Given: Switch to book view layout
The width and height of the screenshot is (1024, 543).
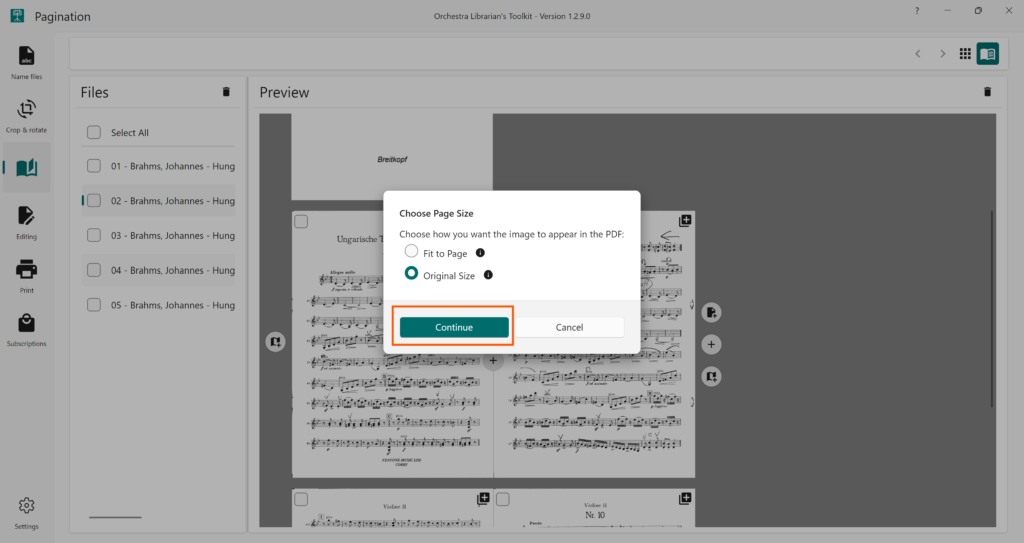Looking at the screenshot, I should pos(988,54).
